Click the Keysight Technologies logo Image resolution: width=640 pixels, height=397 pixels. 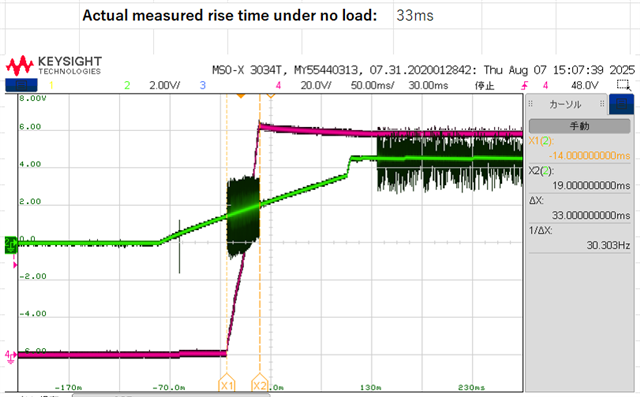click(53, 66)
